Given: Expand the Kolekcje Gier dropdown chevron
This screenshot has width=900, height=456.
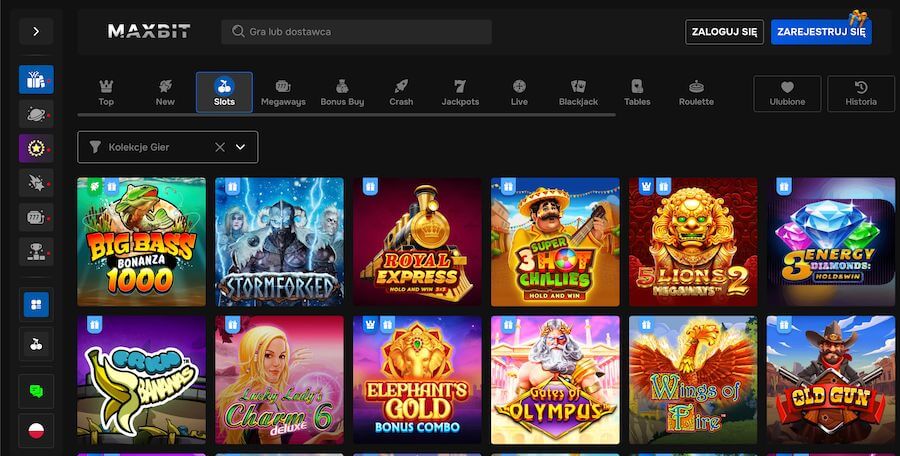Looking at the screenshot, I should [240, 147].
